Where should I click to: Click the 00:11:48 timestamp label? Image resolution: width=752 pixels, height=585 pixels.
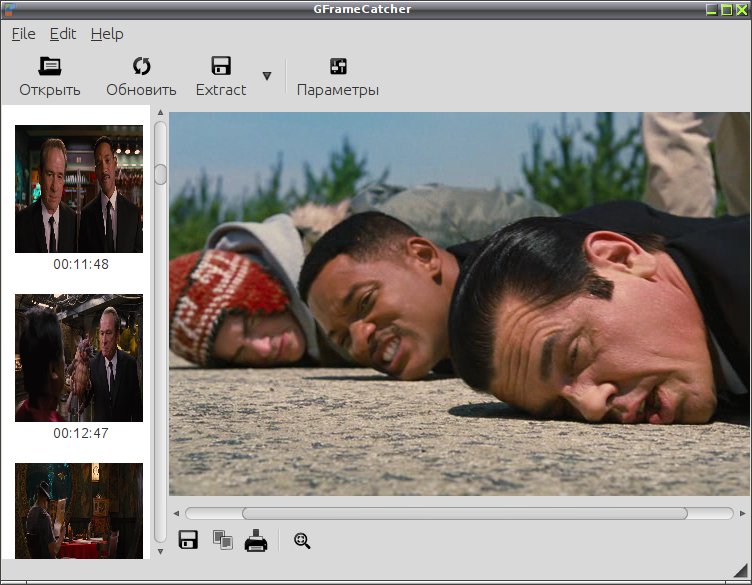[81, 264]
